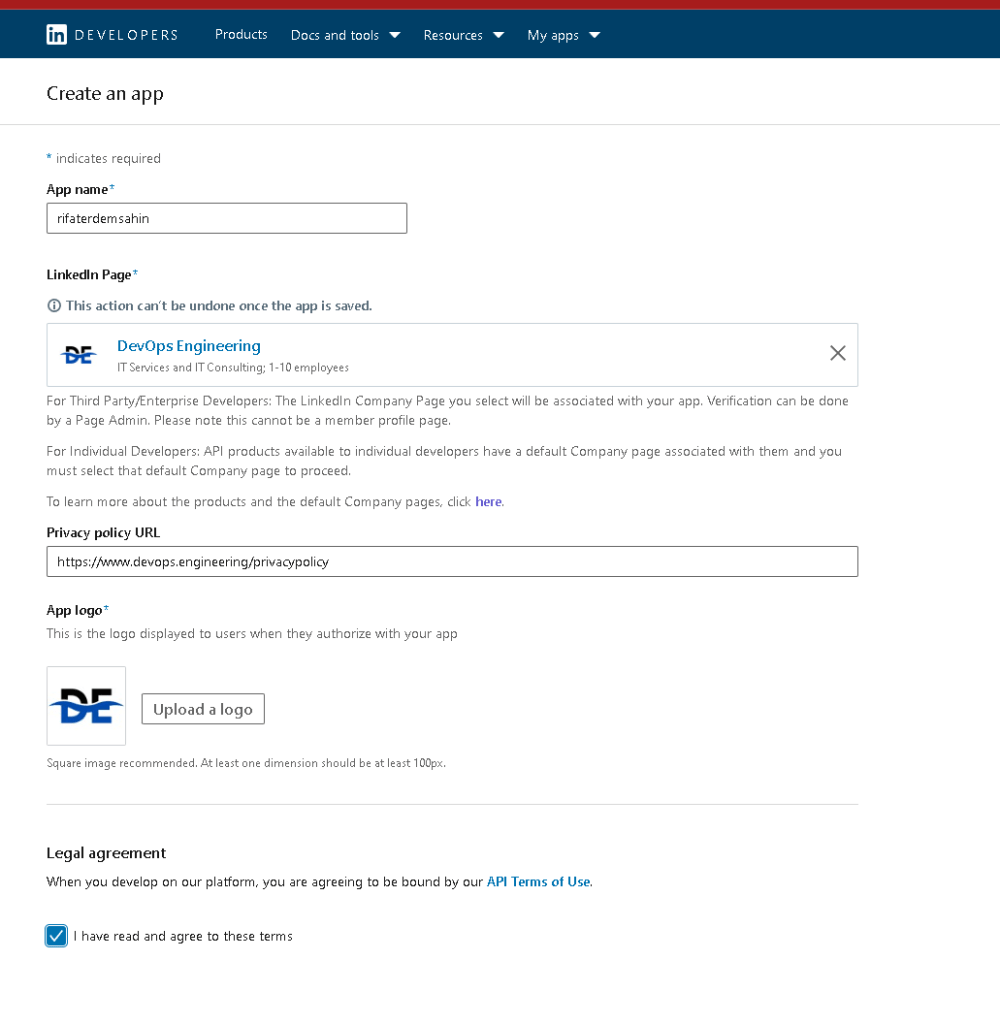Viewport: 1000px width, 1024px height.
Task: Click the info icon beside undo warning
Action: pyautogui.click(x=54, y=306)
